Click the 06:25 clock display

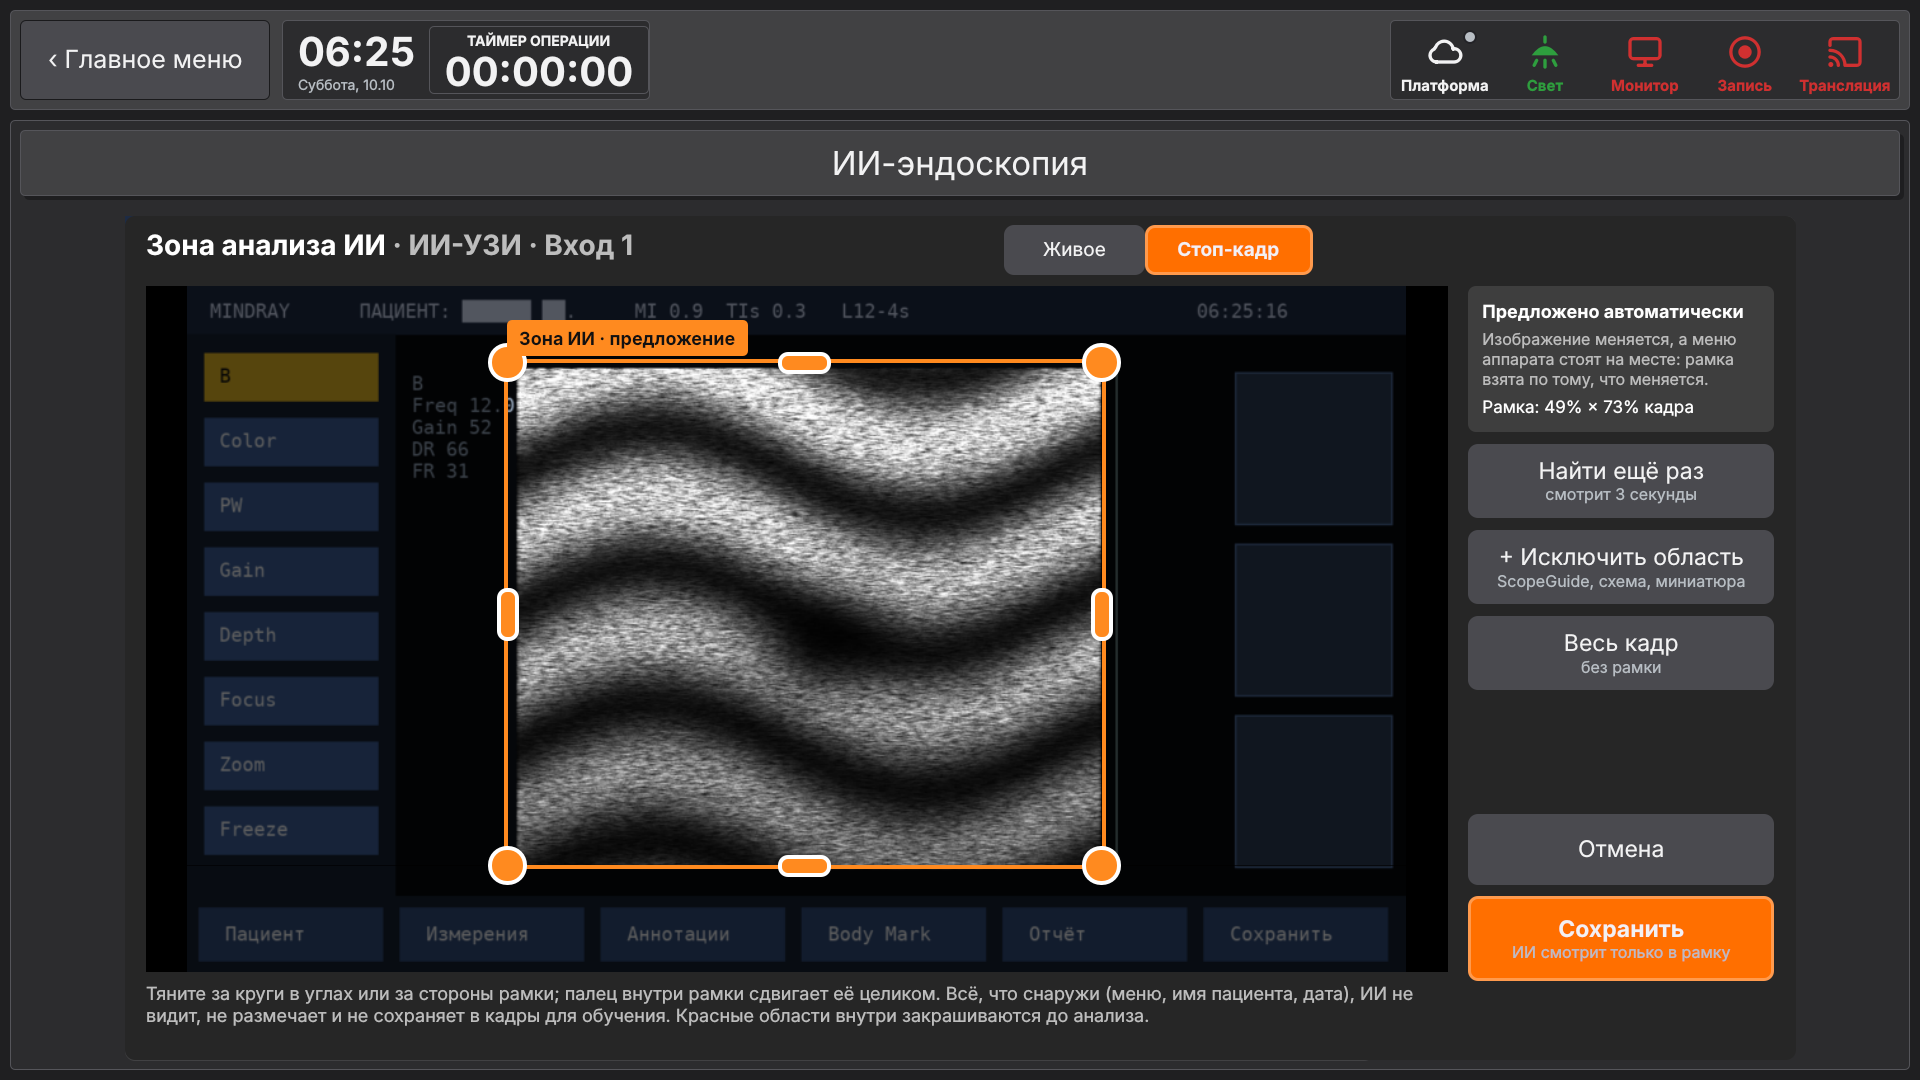356,52
